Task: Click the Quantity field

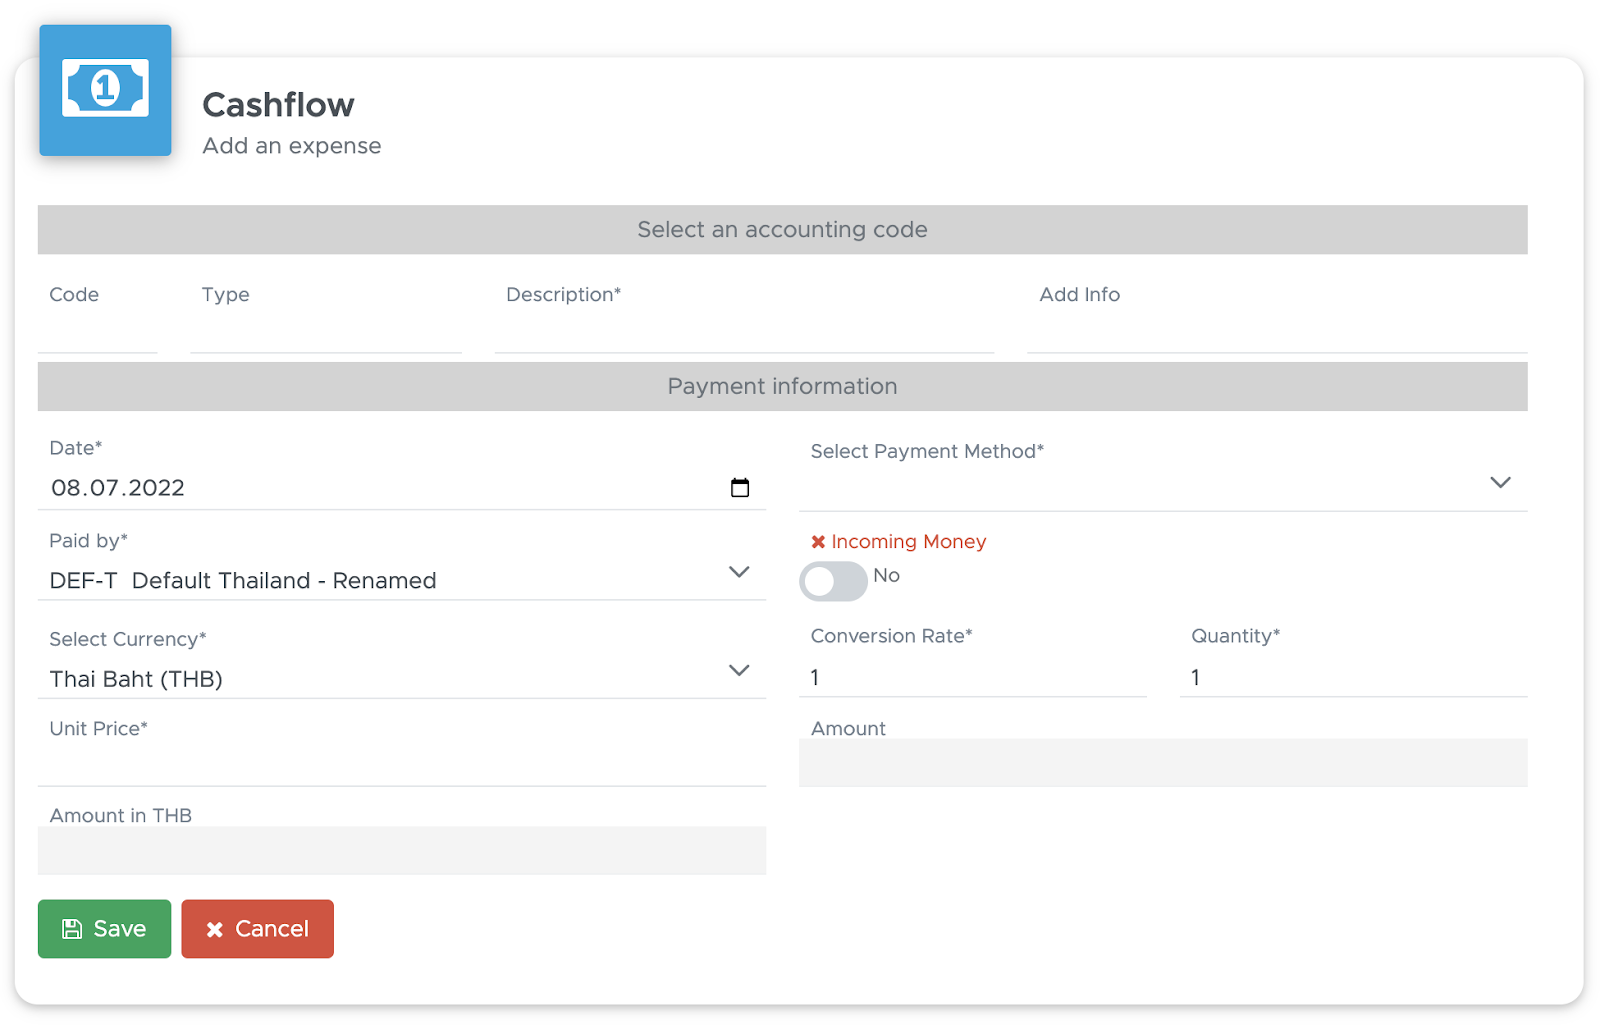Action: pyautogui.click(x=1354, y=677)
